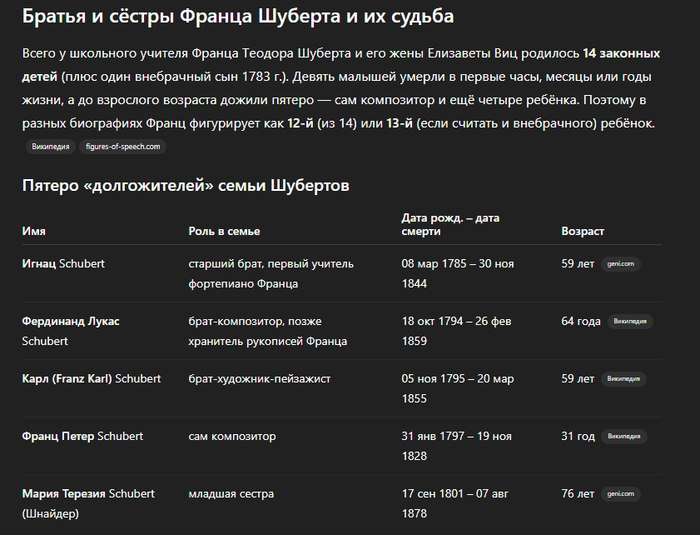Click bold text "14 законных детей"

pos(341,65)
